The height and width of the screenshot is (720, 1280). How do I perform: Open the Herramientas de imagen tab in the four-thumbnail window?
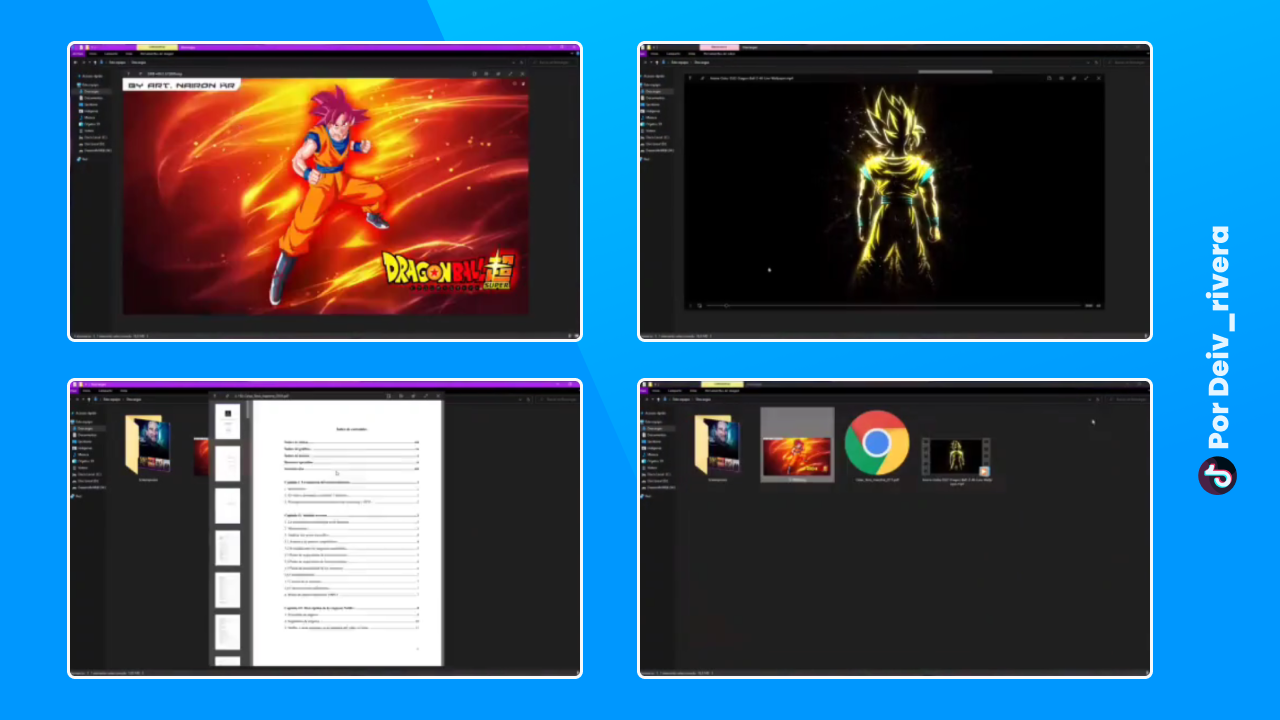[722, 391]
